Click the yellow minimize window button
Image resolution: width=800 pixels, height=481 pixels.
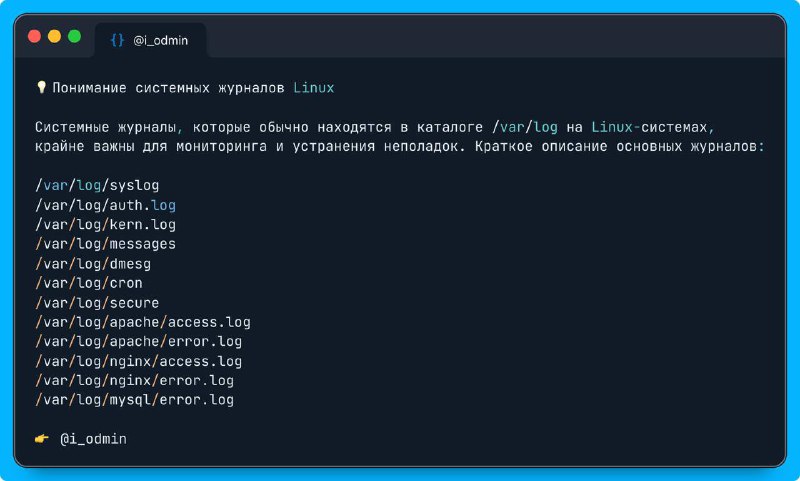54,36
